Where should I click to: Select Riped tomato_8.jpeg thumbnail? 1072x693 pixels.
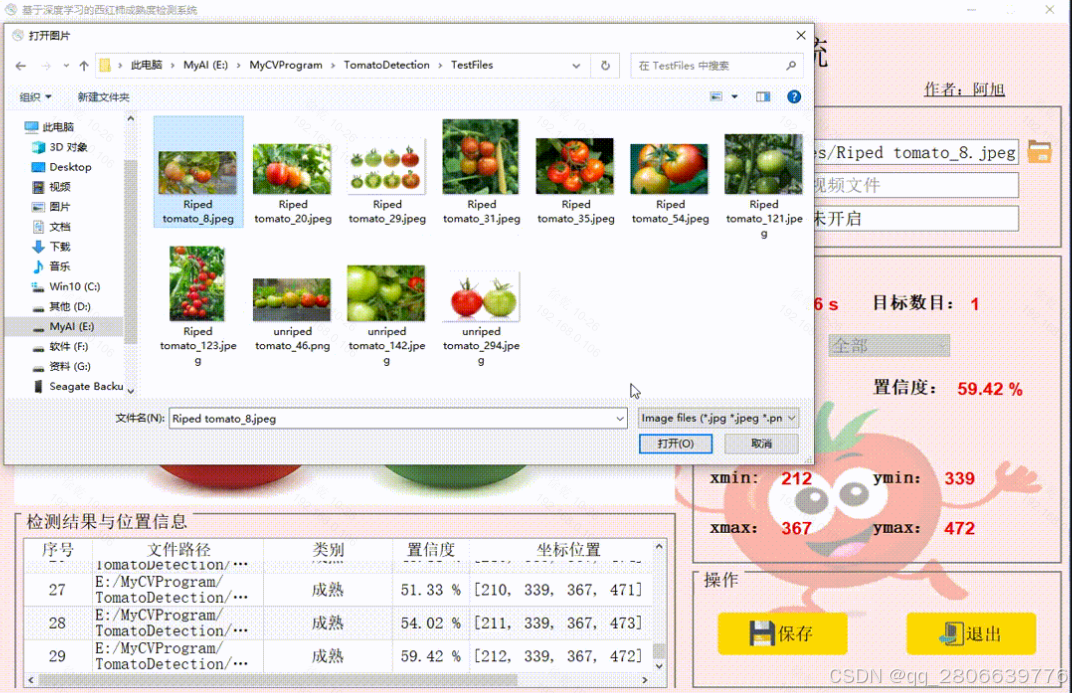[198, 172]
